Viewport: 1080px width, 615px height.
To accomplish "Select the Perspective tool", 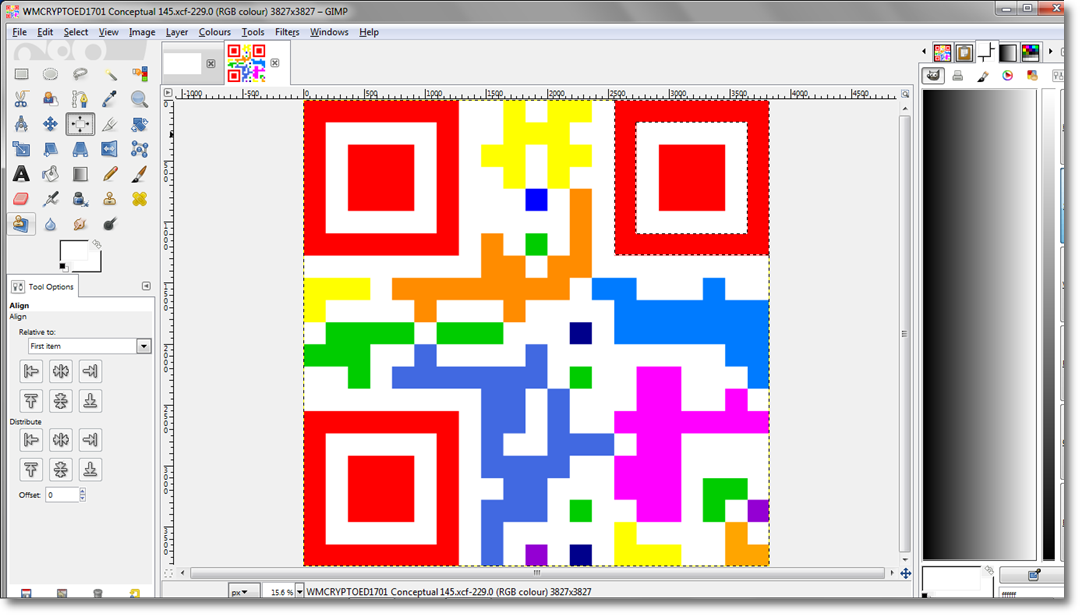I will (x=80, y=149).
